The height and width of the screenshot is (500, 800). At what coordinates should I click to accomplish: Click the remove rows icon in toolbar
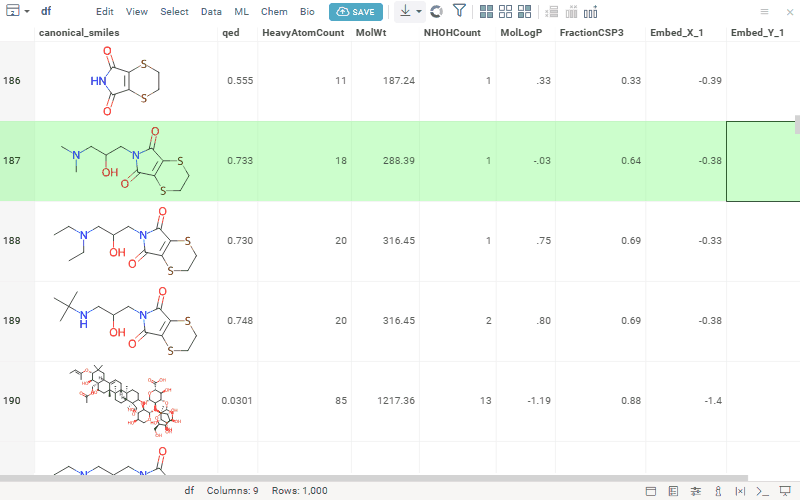pos(550,12)
